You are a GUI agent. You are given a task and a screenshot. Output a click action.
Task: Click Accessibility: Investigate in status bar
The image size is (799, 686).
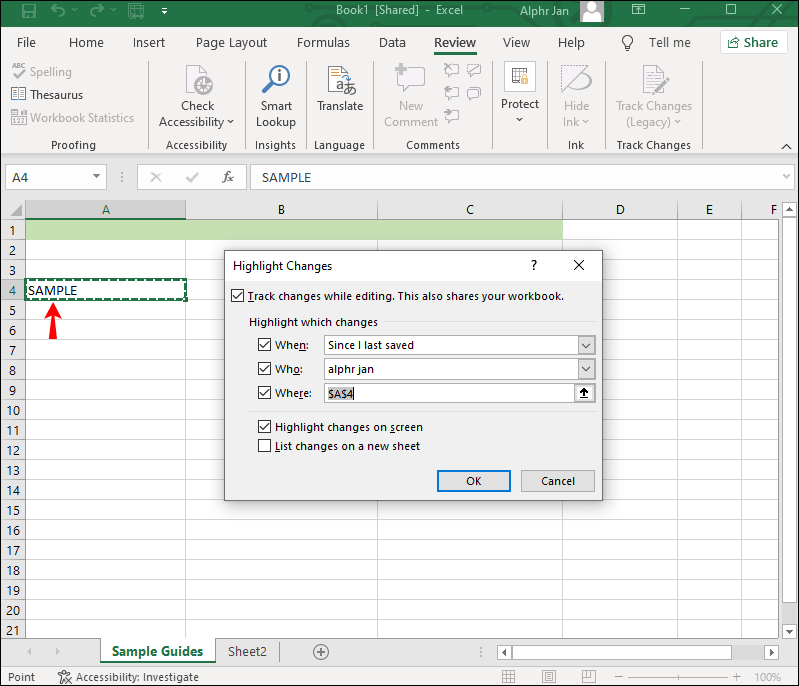(128, 677)
